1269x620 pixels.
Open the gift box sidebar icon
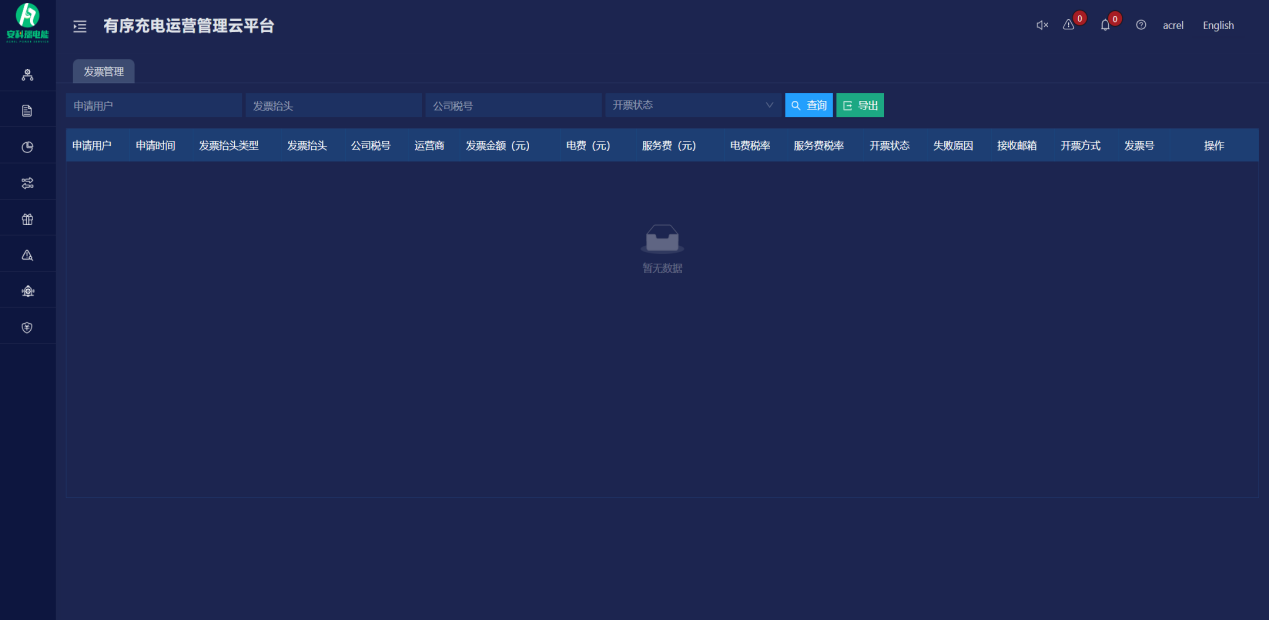tap(27, 219)
